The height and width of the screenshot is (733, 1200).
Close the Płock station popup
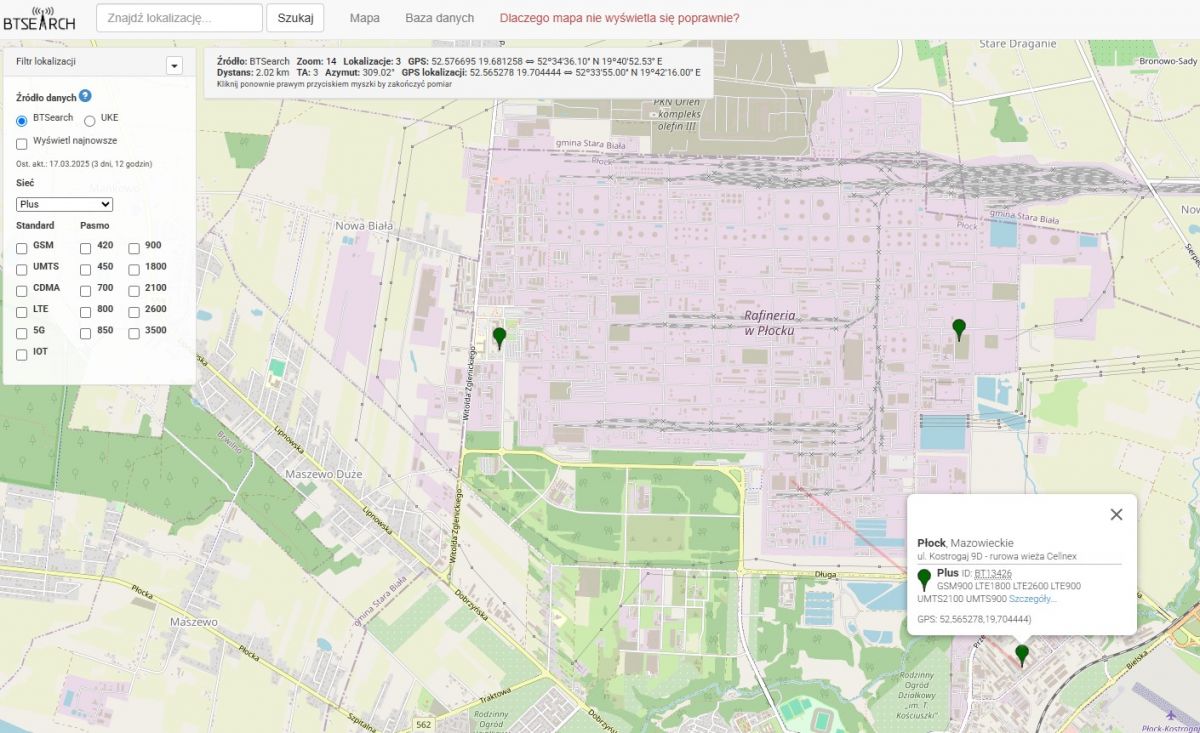coord(1116,514)
